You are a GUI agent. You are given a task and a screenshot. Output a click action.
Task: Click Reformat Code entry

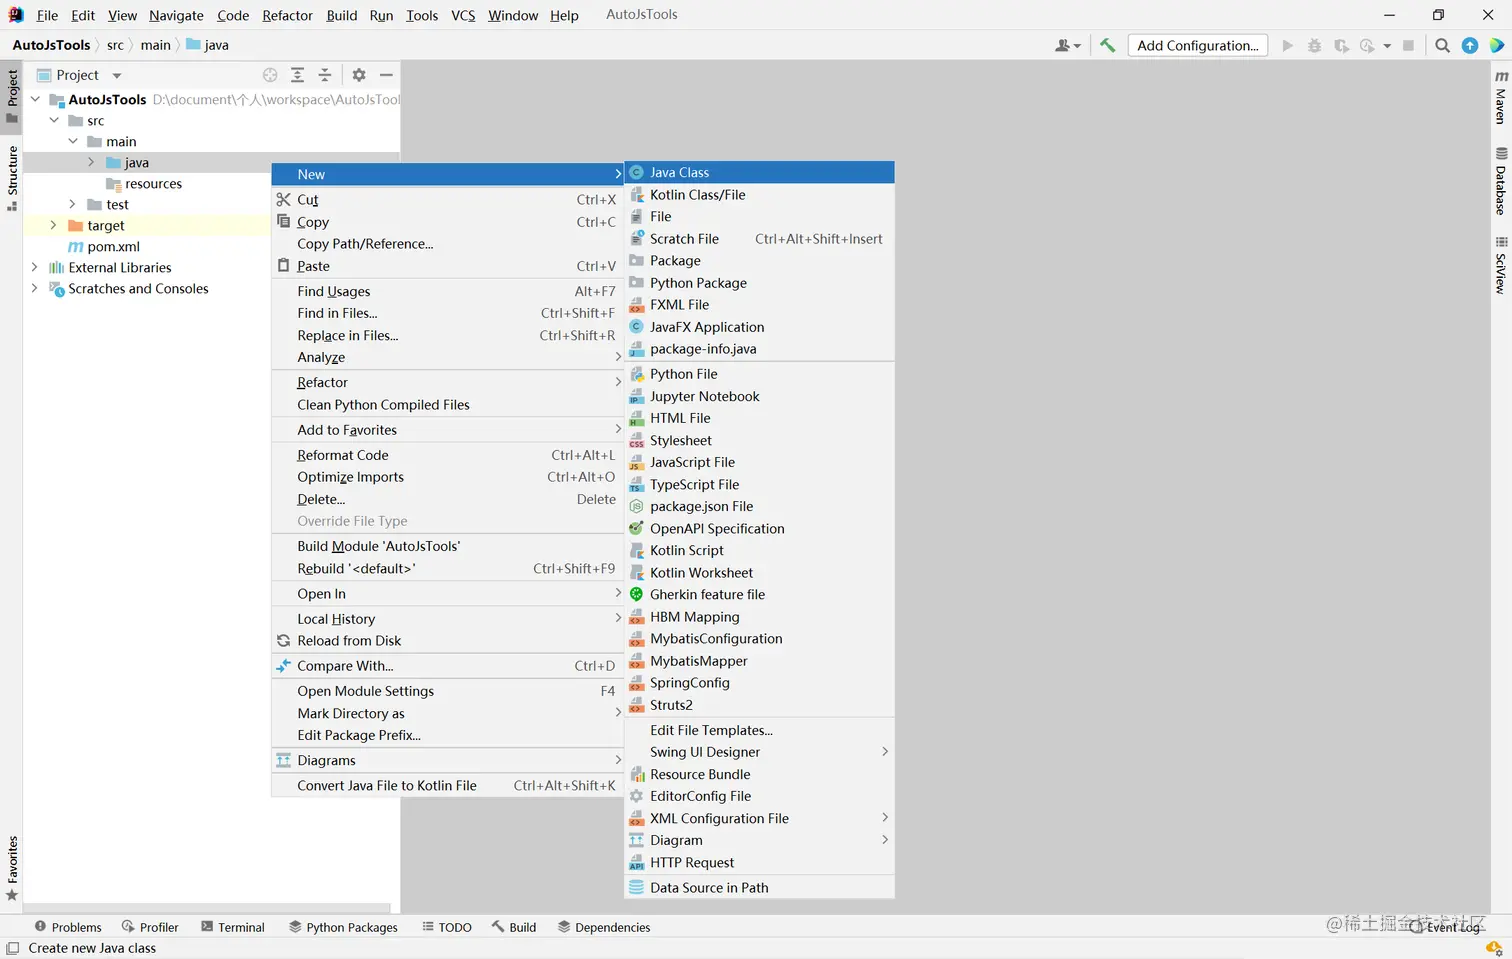pyautogui.click(x=447, y=455)
